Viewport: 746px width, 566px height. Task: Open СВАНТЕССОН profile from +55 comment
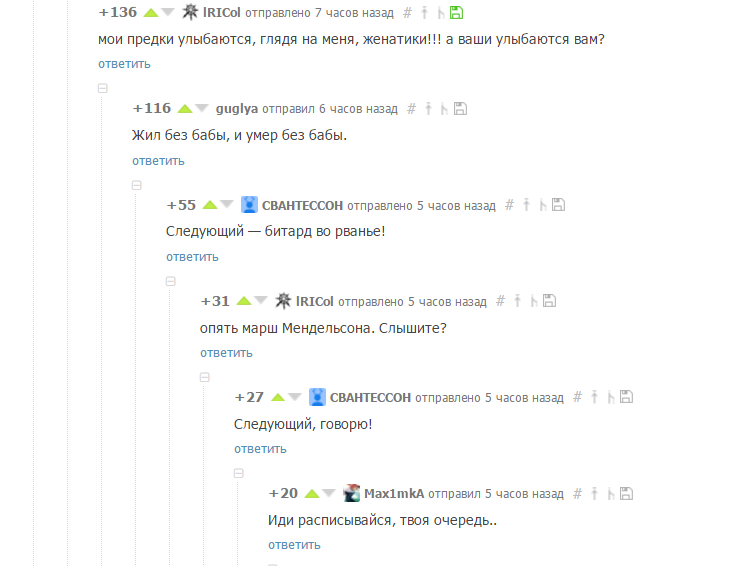pyautogui.click(x=302, y=205)
